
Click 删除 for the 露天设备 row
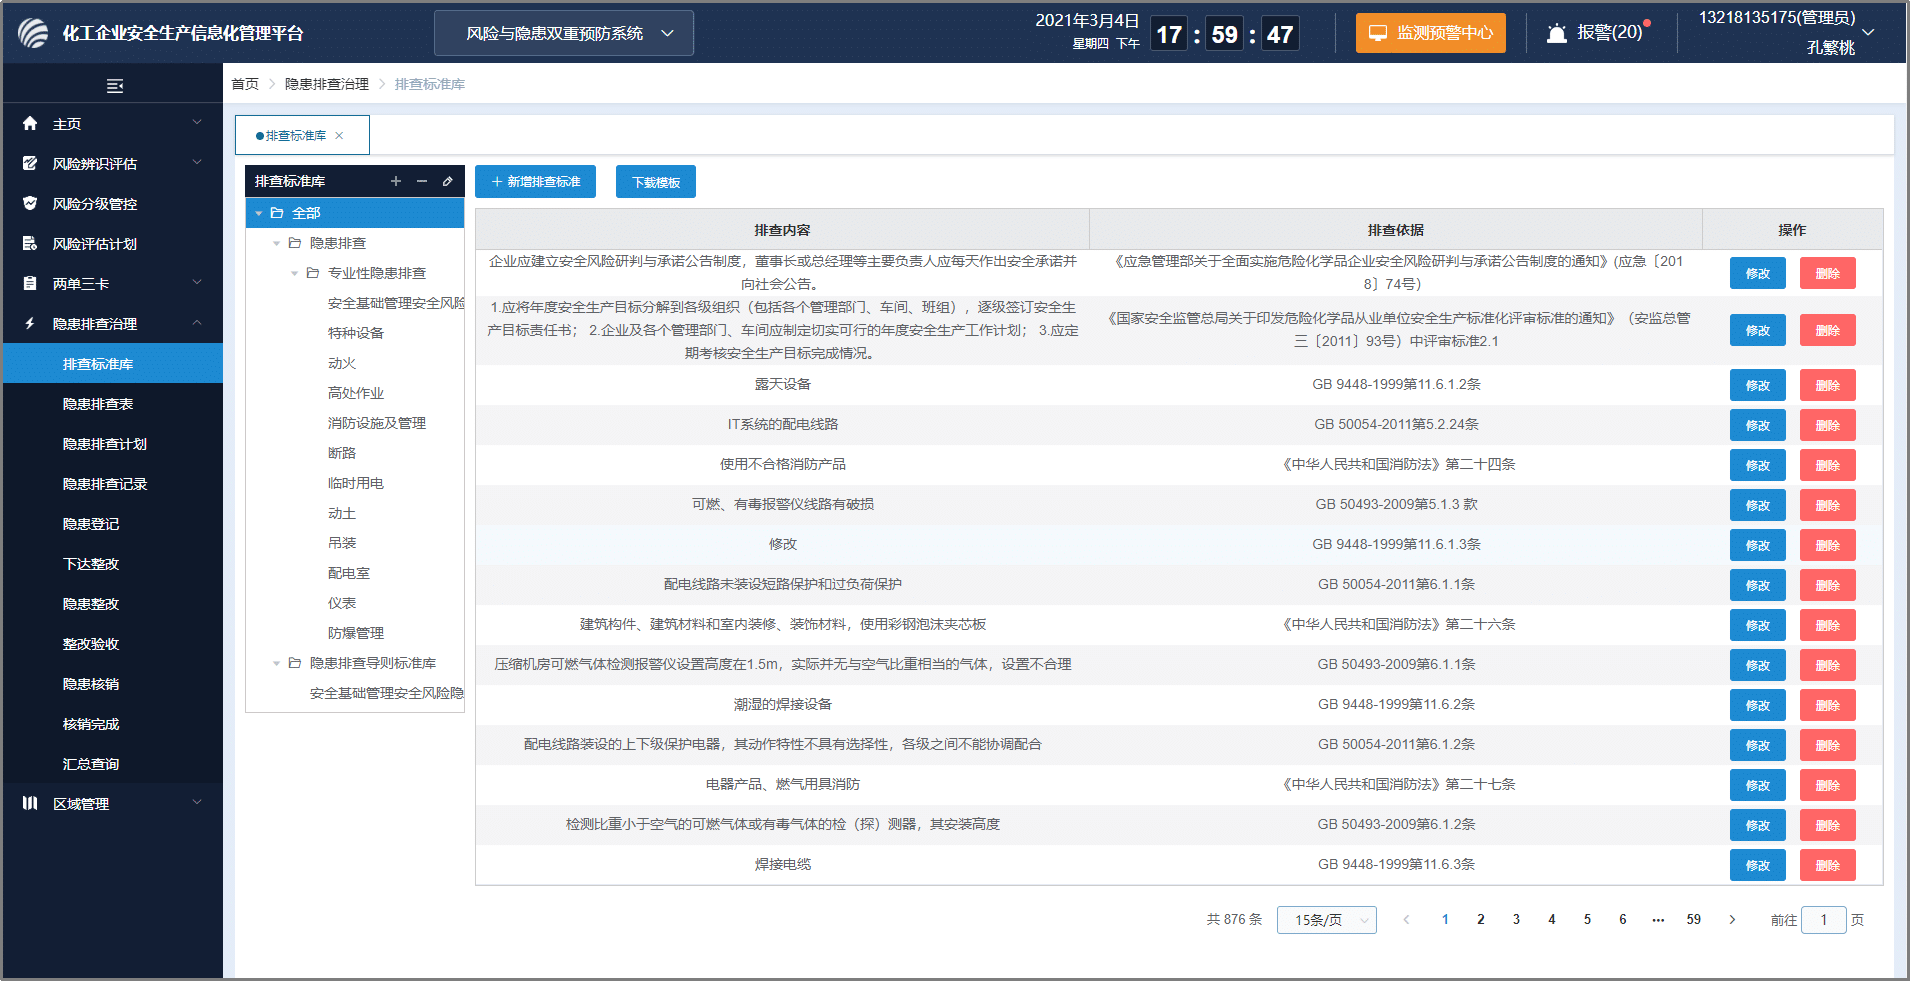click(x=1828, y=385)
